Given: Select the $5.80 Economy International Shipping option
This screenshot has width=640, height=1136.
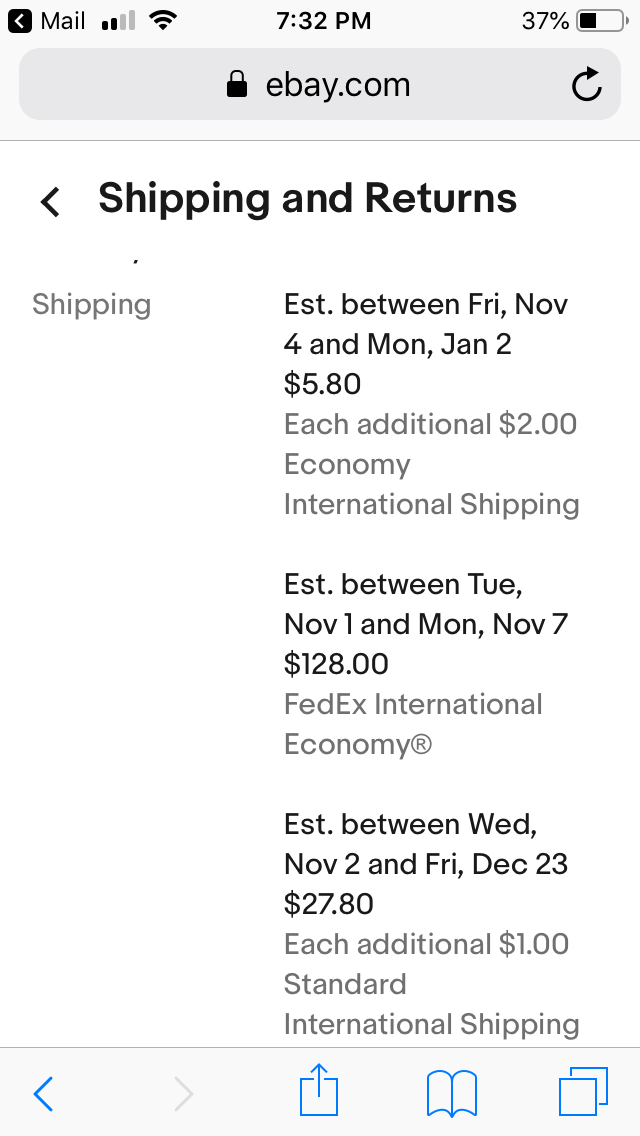Looking at the screenshot, I should (431, 404).
